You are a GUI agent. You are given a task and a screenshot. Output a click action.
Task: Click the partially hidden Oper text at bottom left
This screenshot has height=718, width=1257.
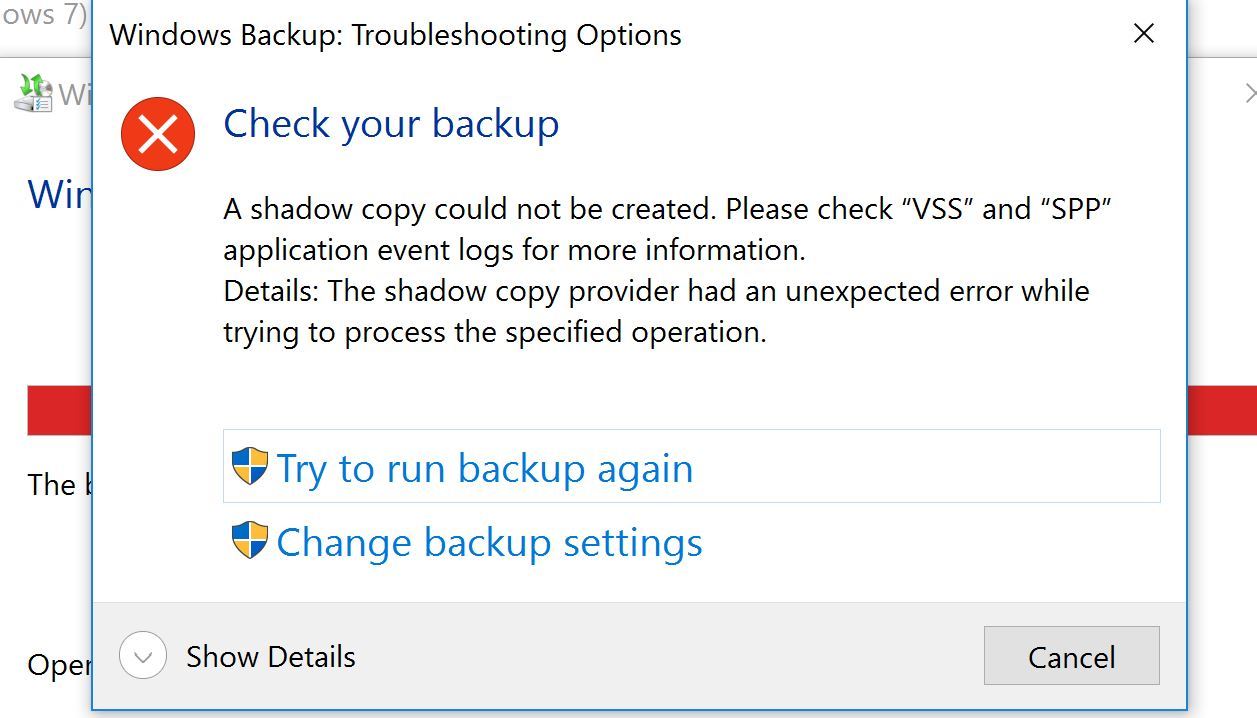click(x=59, y=665)
